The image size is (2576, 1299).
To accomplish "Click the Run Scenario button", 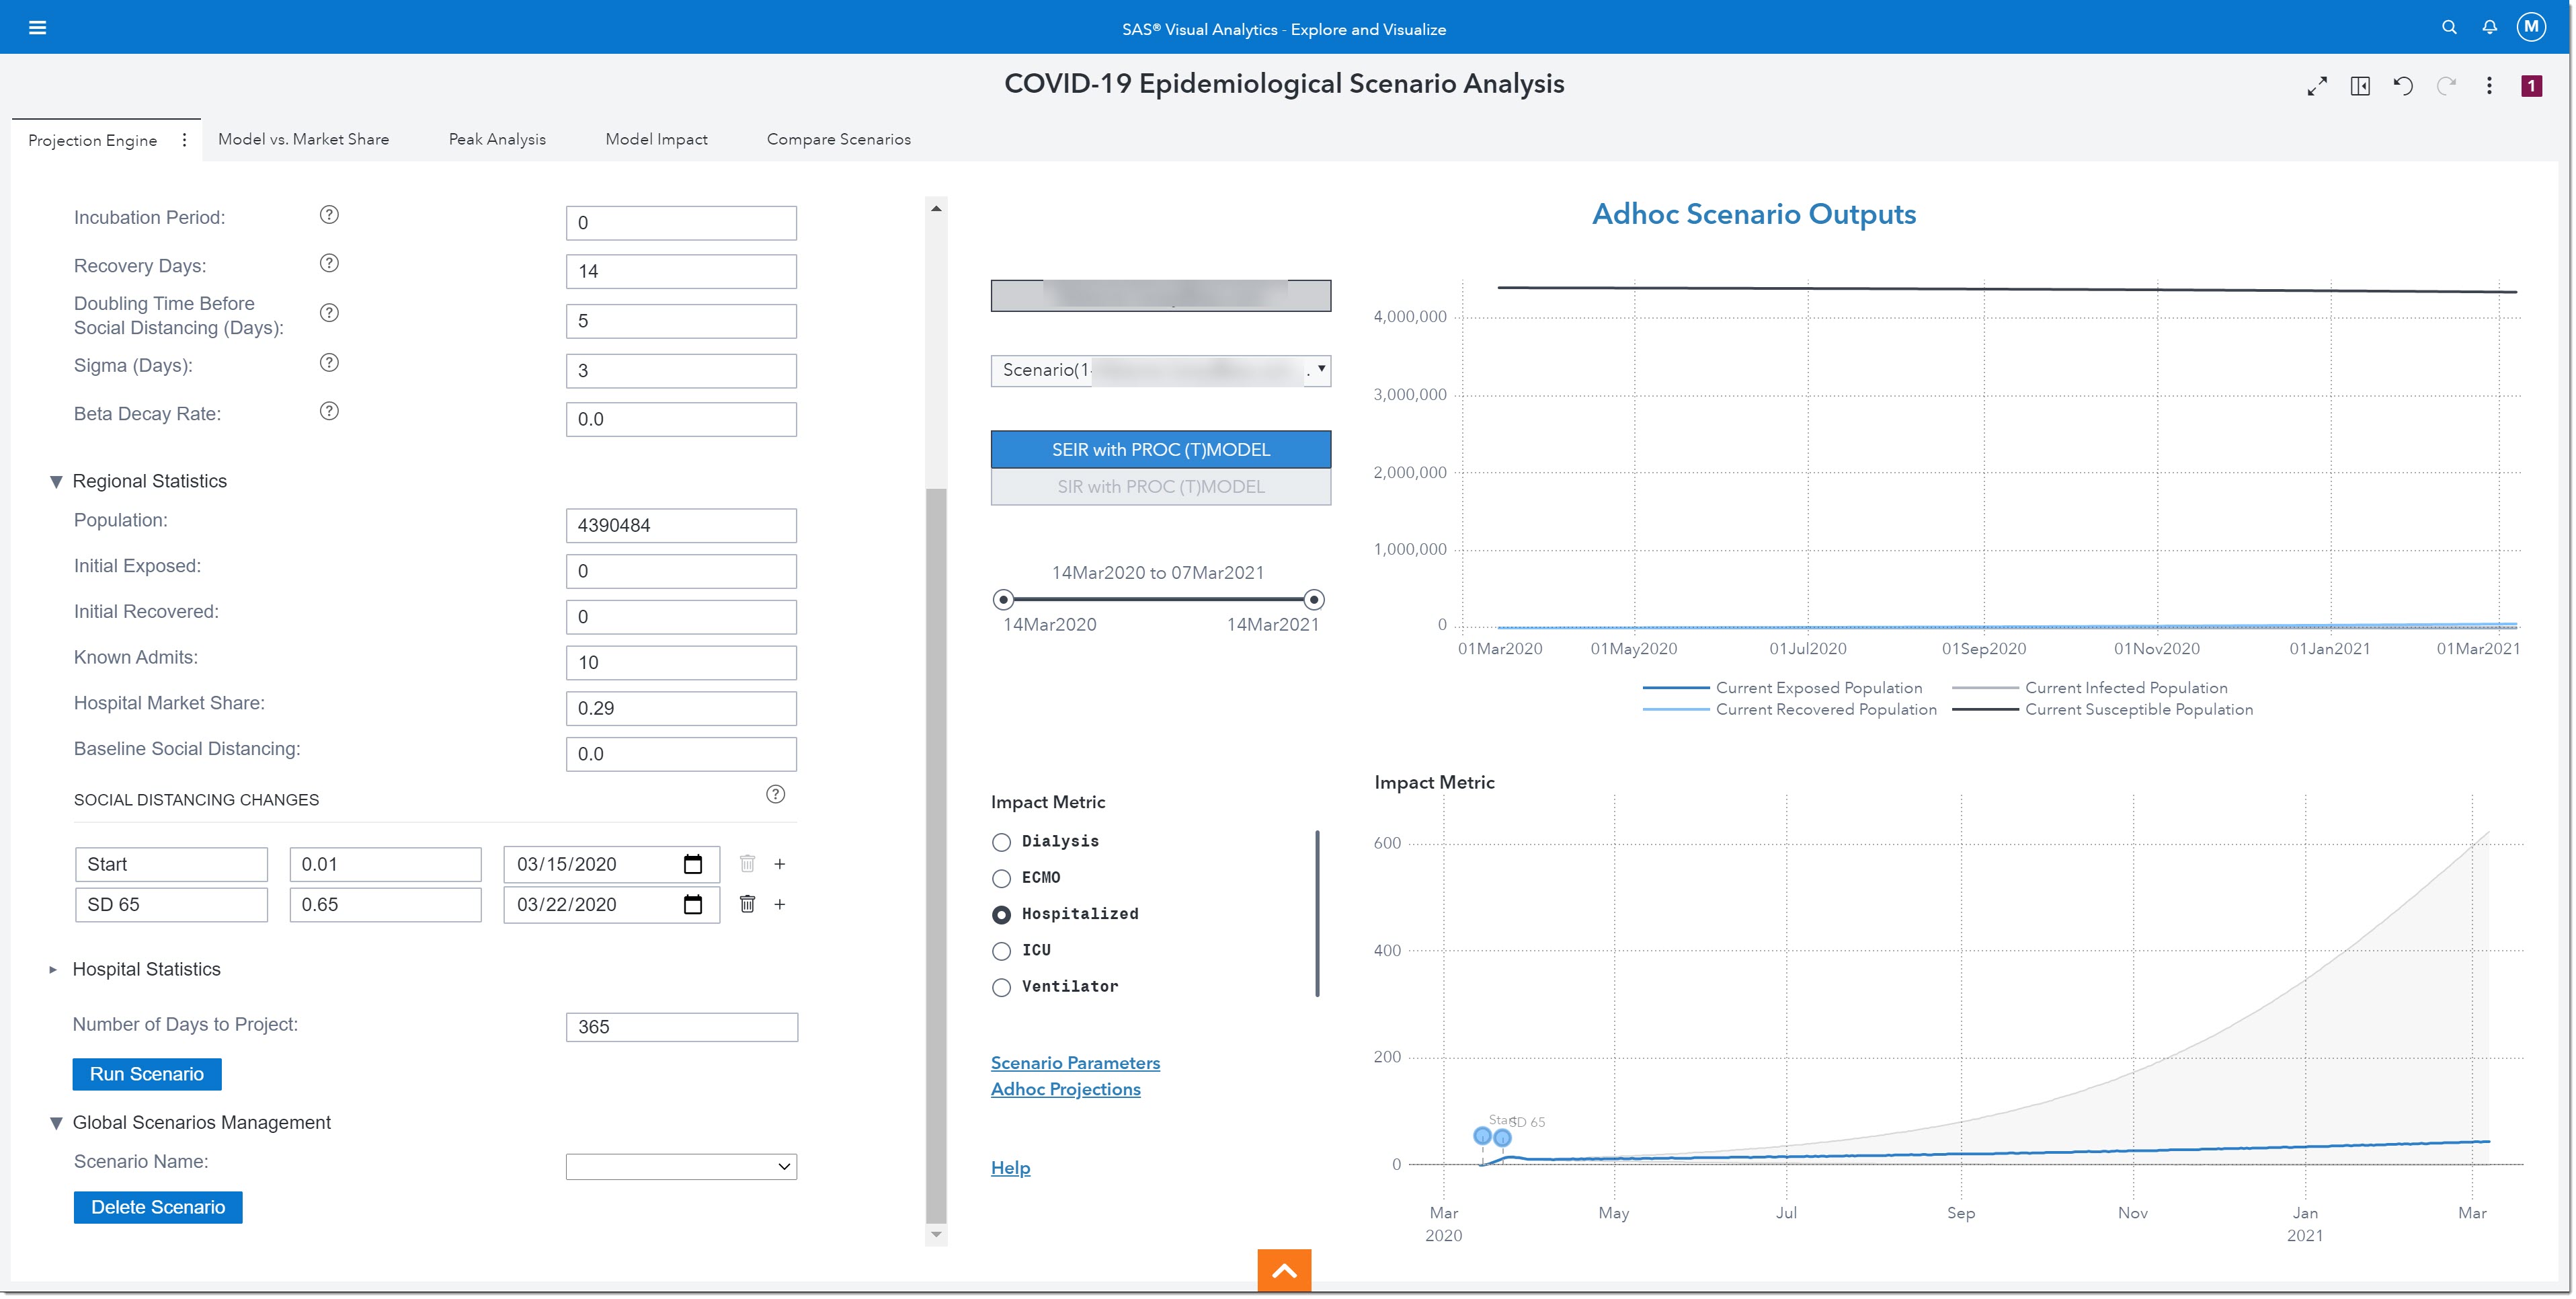I will tap(147, 1074).
